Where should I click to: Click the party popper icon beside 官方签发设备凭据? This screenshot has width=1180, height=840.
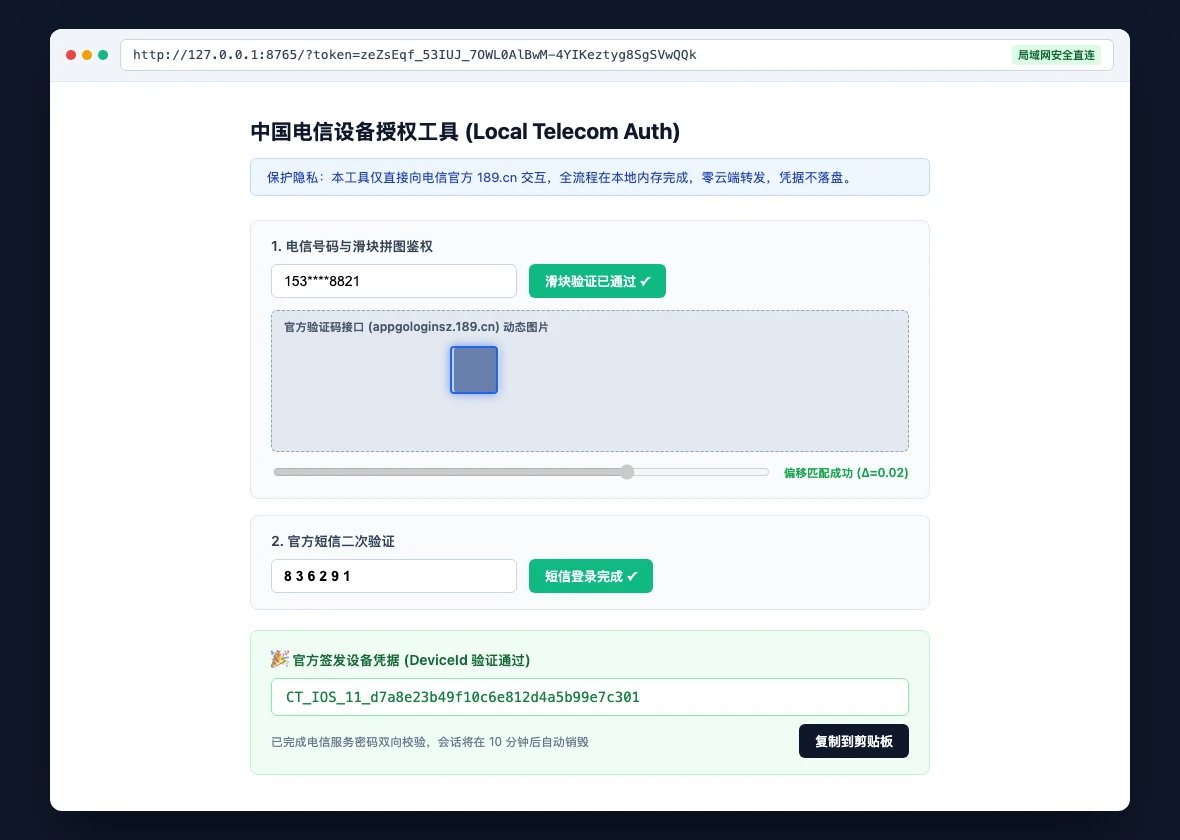[x=279, y=659]
